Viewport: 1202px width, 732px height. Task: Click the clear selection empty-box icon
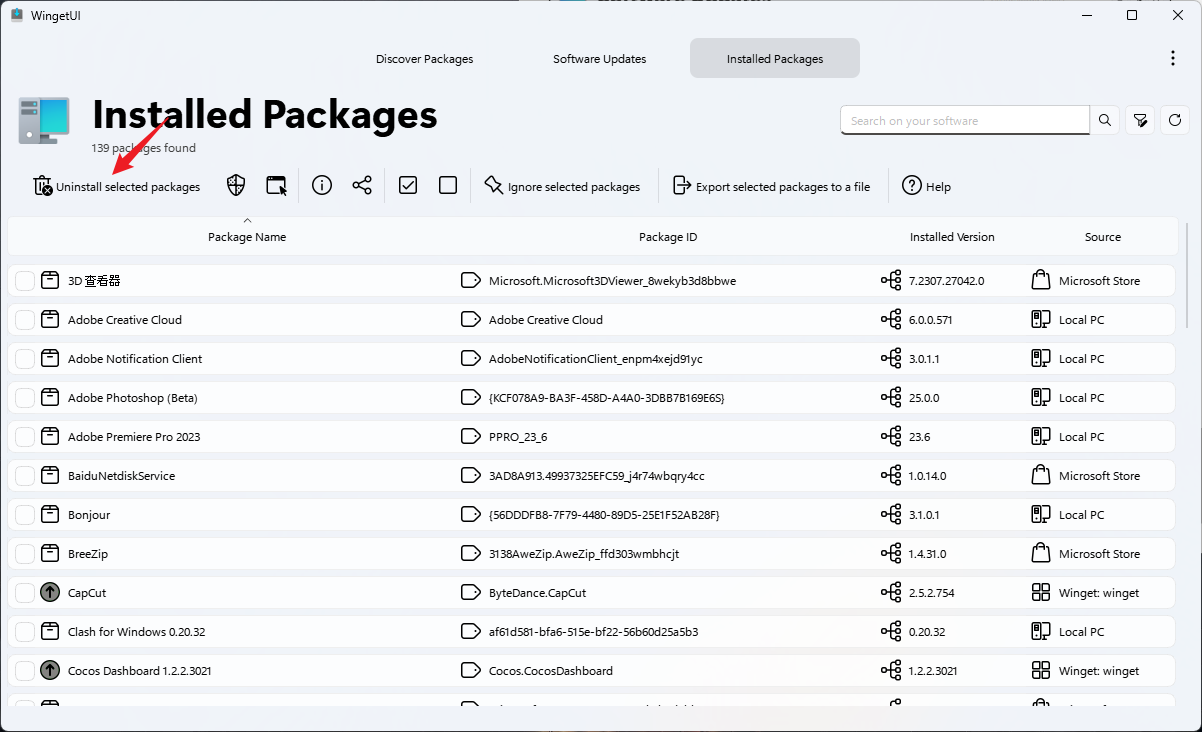448,186
